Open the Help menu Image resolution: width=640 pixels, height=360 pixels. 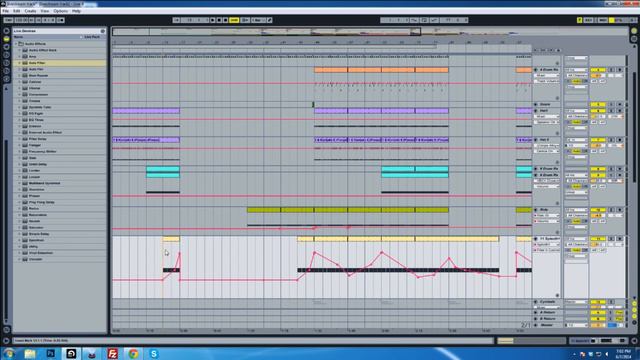point(76,11)
